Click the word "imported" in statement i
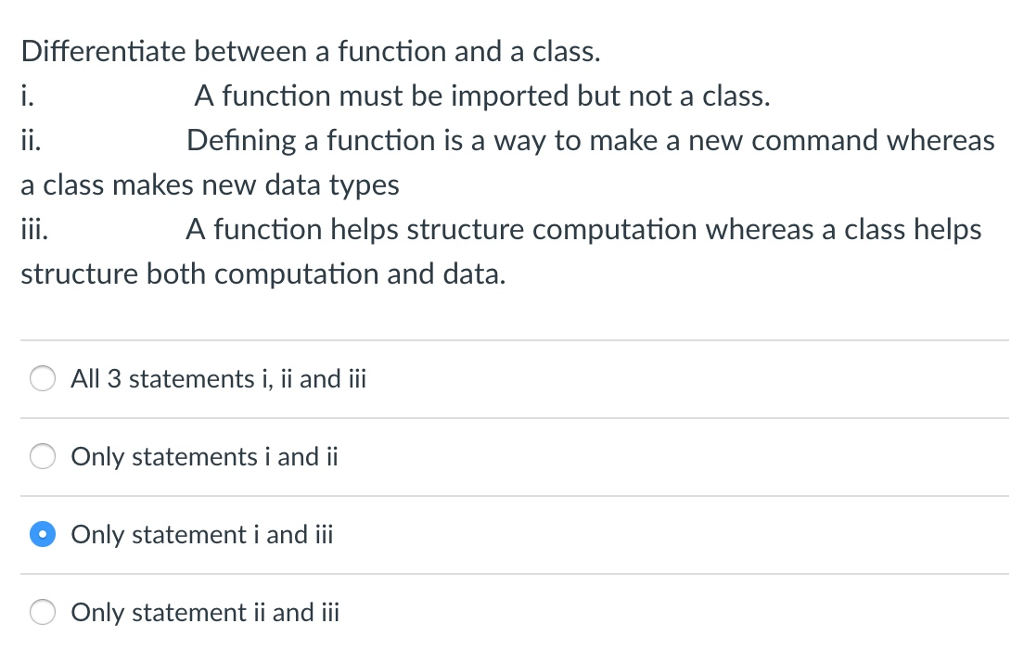 click(510, 96)
